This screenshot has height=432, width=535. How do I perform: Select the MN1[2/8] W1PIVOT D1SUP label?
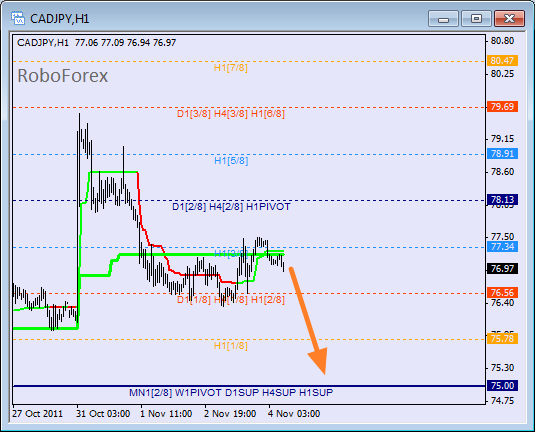click(x=231, y=392)
